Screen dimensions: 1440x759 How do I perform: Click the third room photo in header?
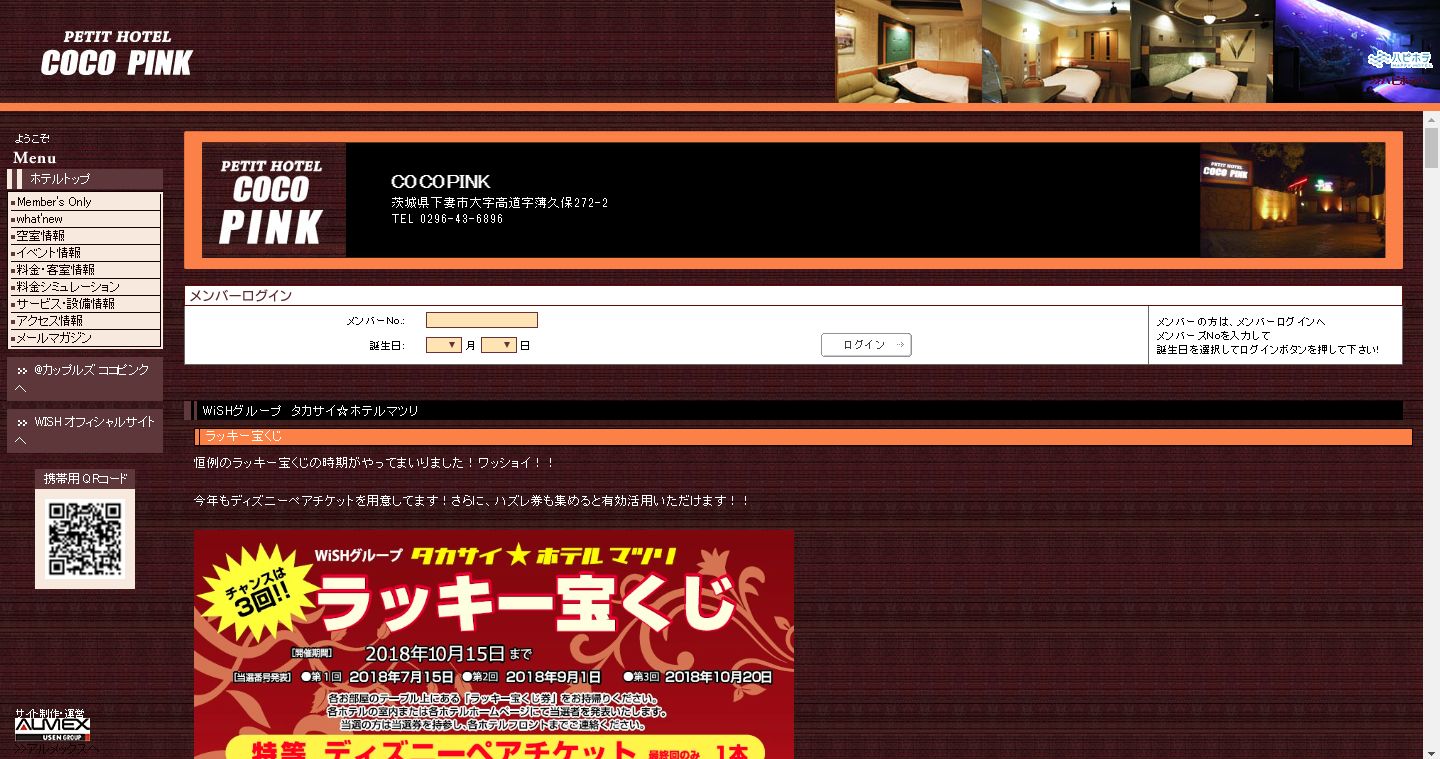click(1203, 51)
